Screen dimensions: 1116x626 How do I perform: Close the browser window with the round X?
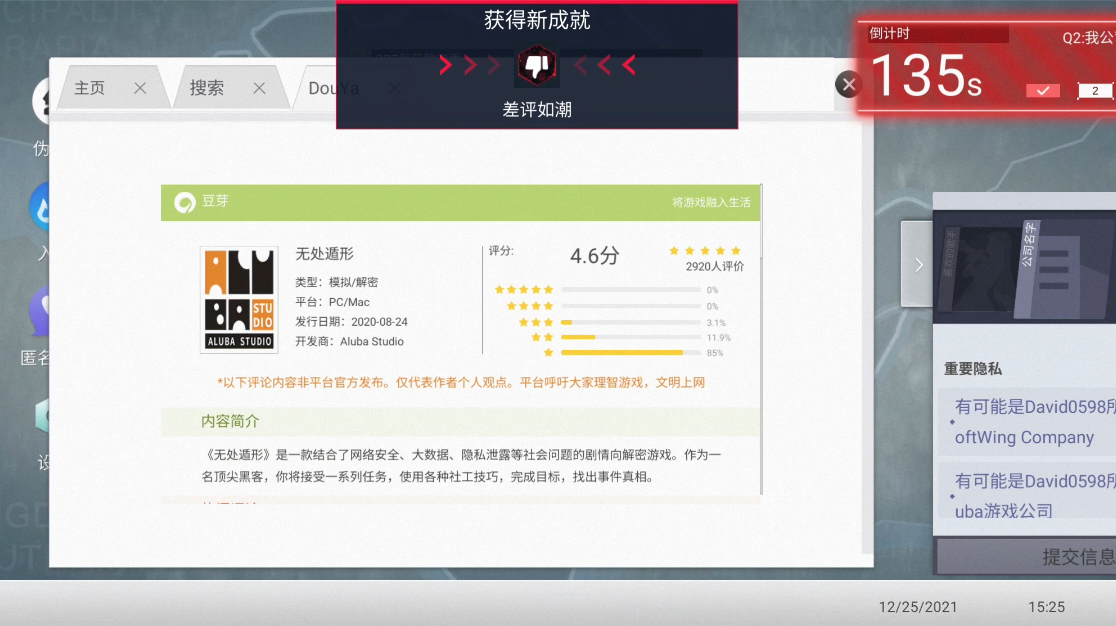(x=848, y=85)
